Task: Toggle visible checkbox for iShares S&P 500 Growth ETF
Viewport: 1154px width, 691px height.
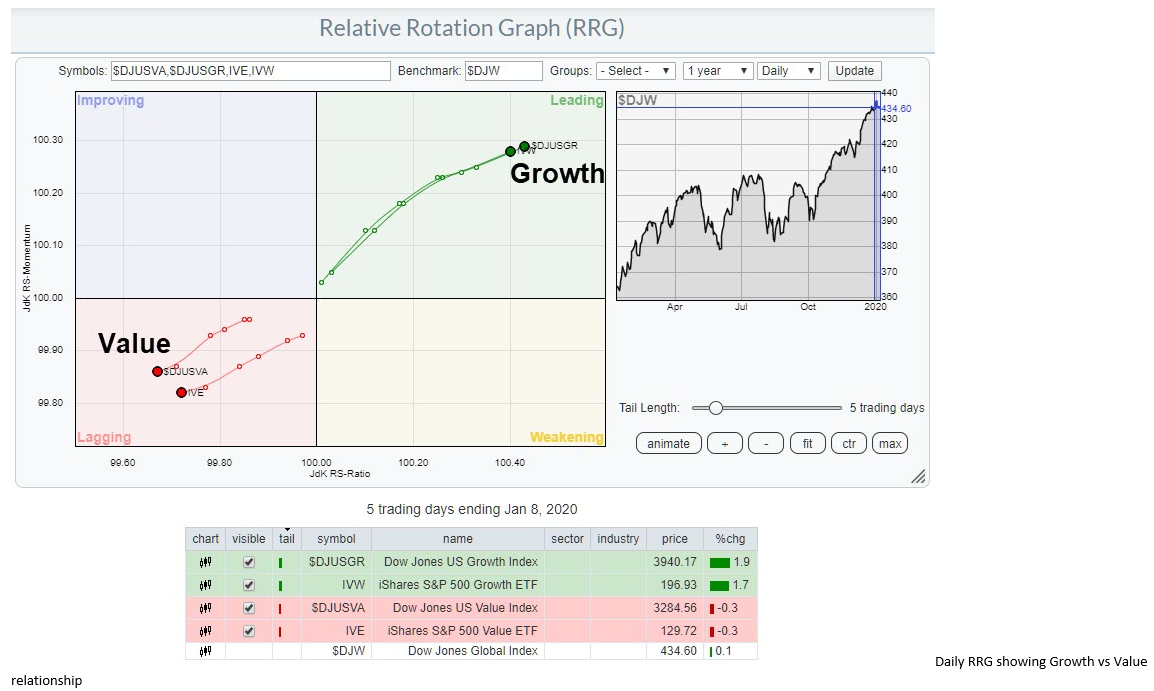Action: [x=249, y=585]
